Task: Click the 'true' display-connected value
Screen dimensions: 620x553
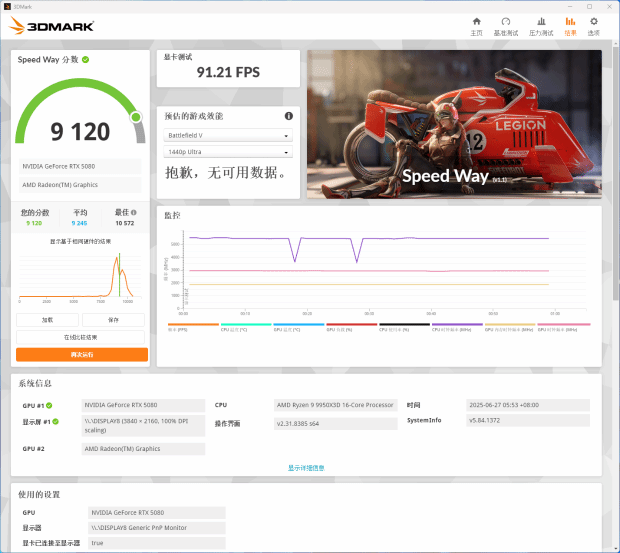Action: coord(157,543)
